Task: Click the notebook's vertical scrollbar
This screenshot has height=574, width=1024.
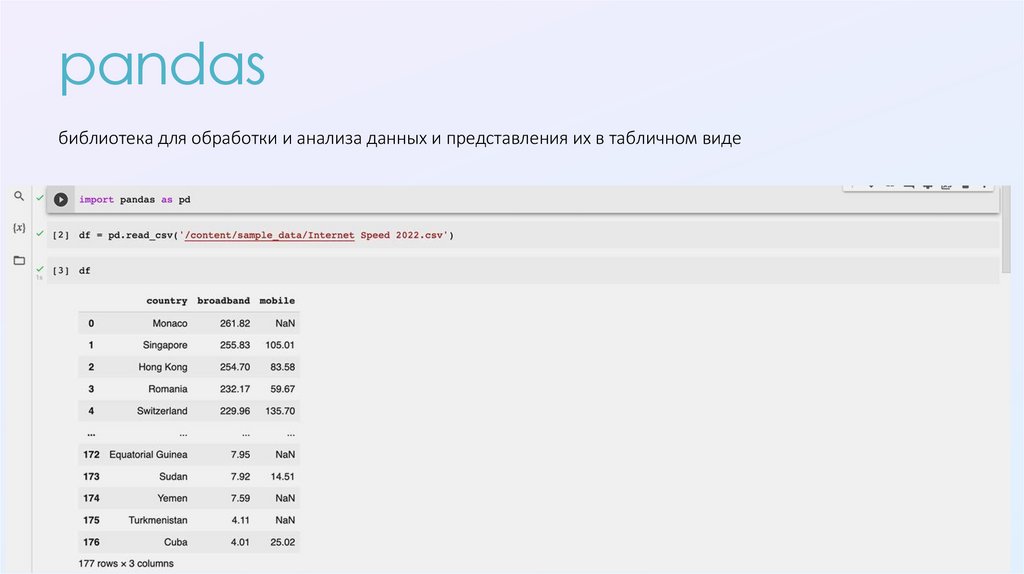Action: tap(1006, 230)
